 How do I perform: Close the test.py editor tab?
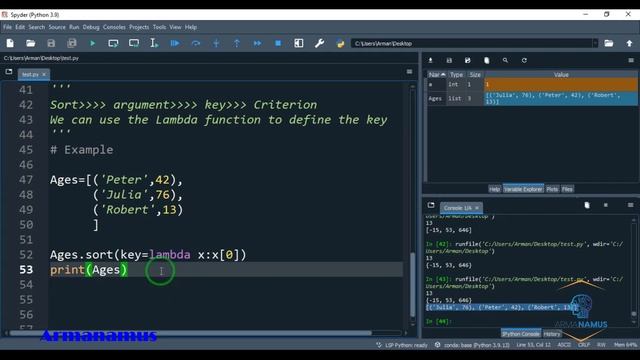point(44,74)
